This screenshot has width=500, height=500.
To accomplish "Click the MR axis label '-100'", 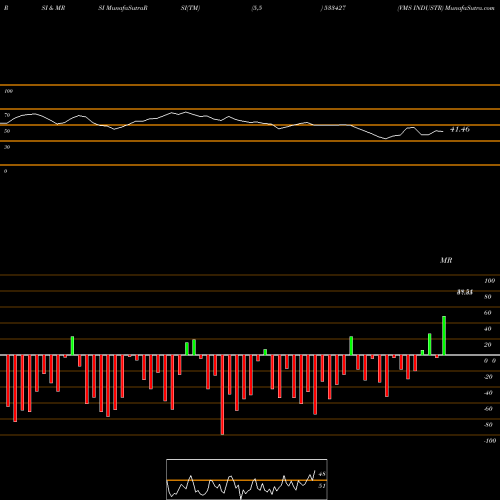I will click(490, 441).
